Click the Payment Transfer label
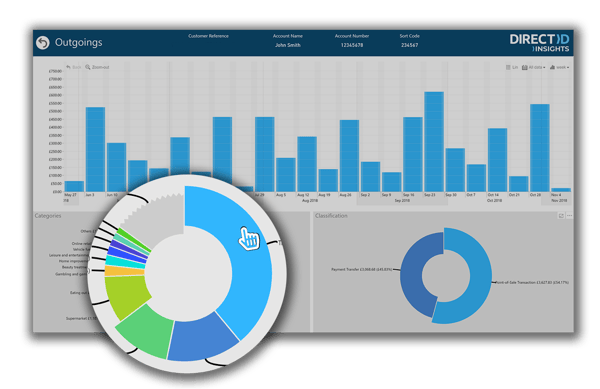The height and width of the screenshot is (389, 600). click(362, 270)
